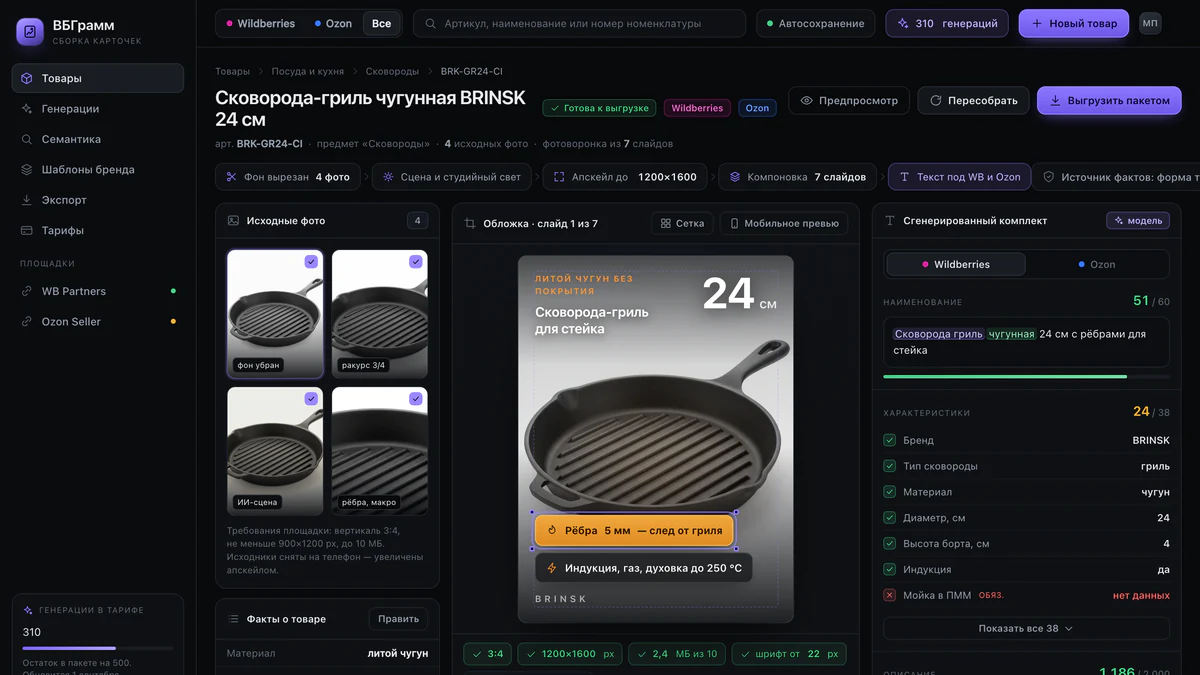
Task: Open Текст под WB и Ozon step
Action: tap(959, 177)
